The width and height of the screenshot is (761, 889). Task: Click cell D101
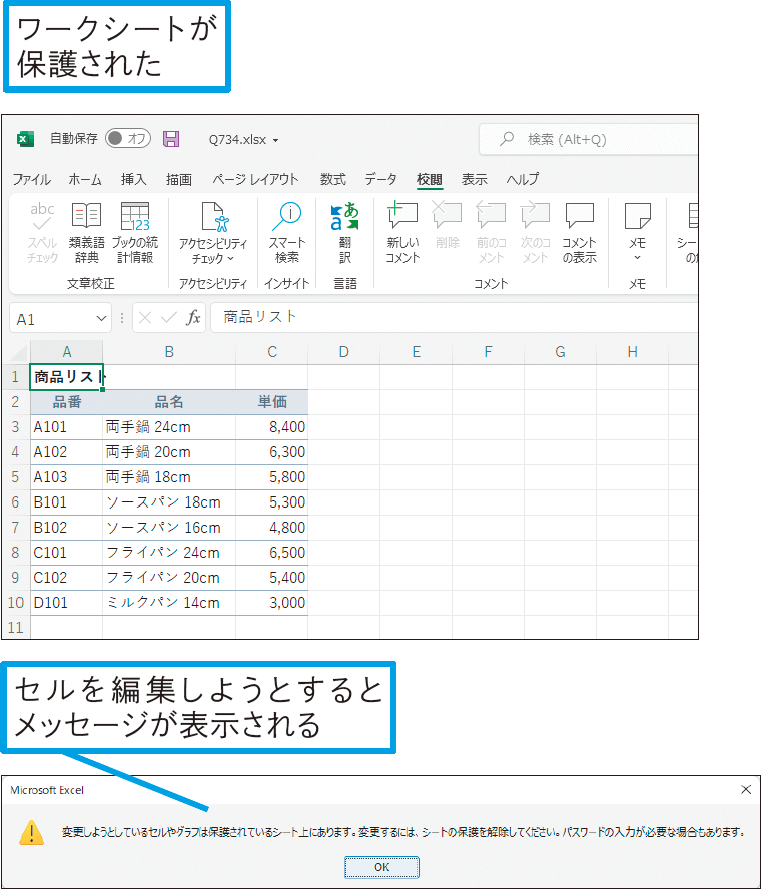[x=66, y=603]
